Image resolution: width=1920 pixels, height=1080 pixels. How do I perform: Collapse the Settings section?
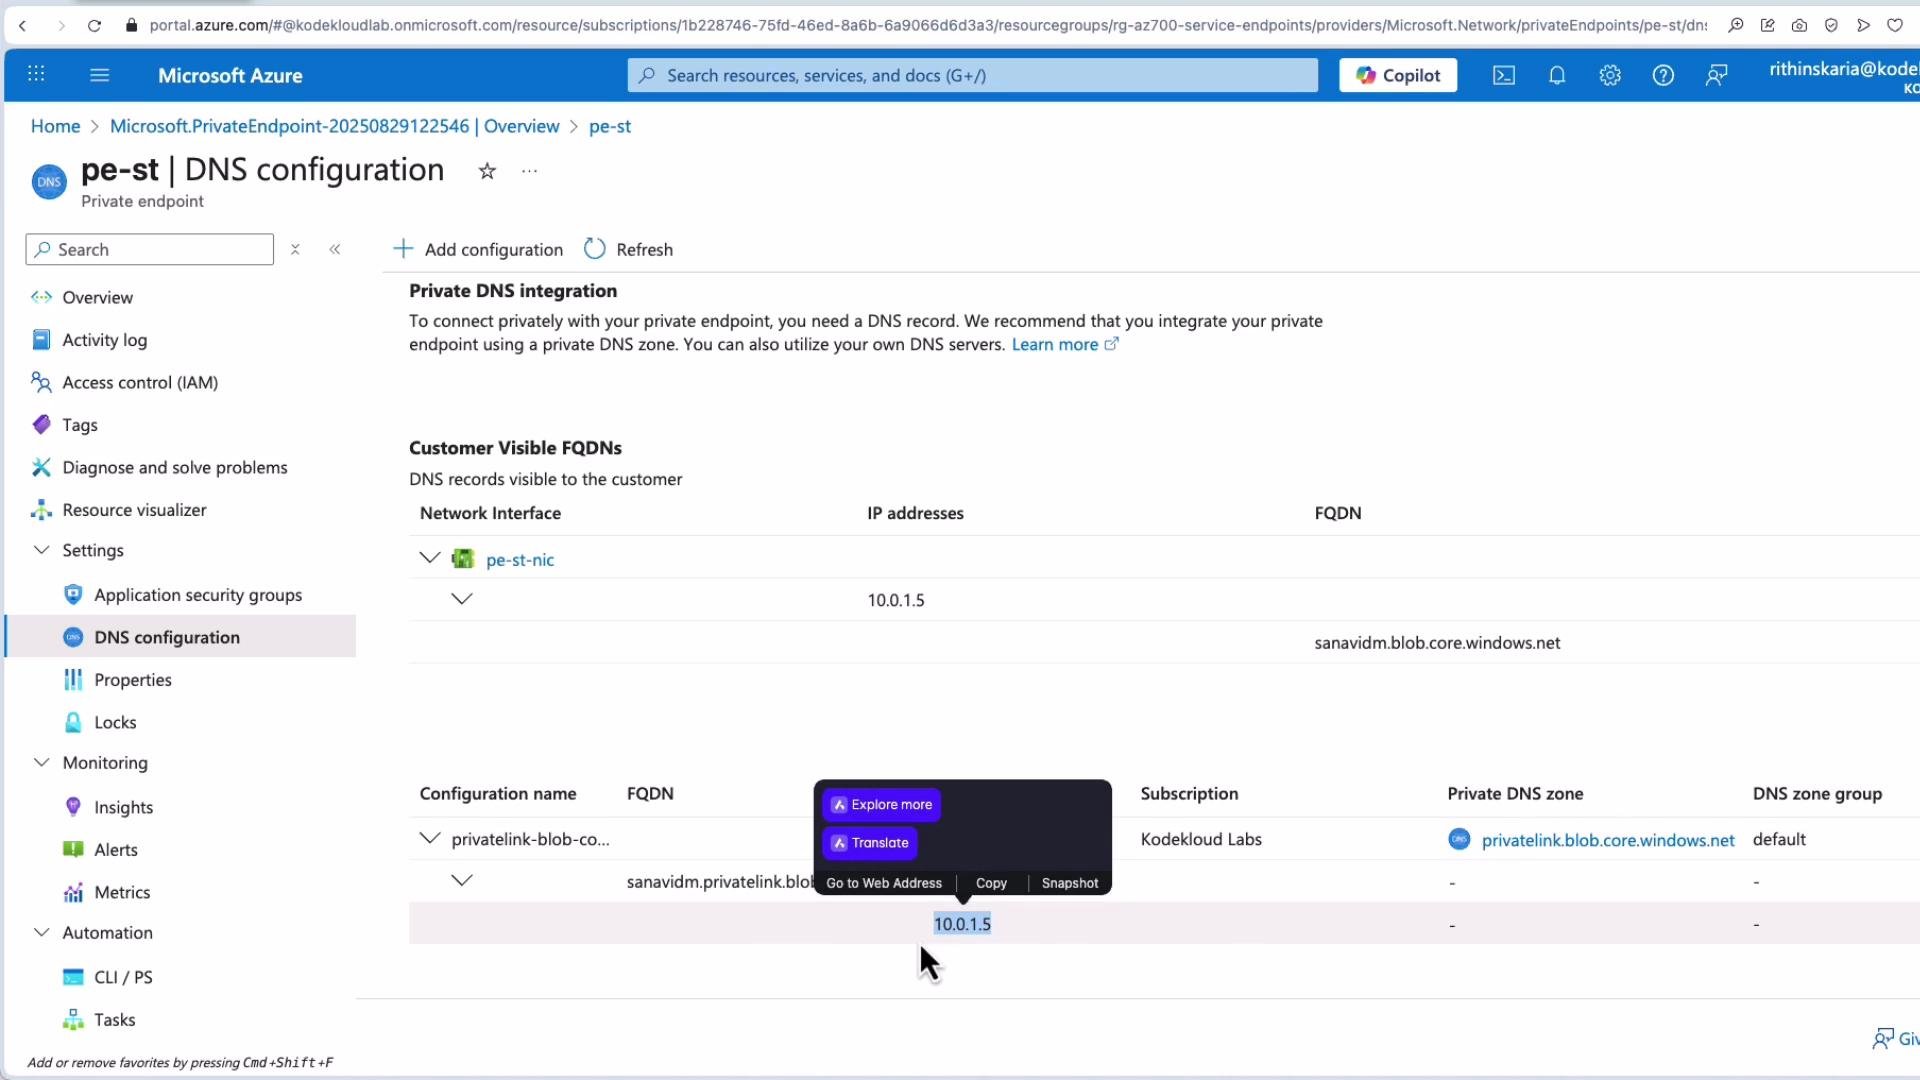point(42,550)
